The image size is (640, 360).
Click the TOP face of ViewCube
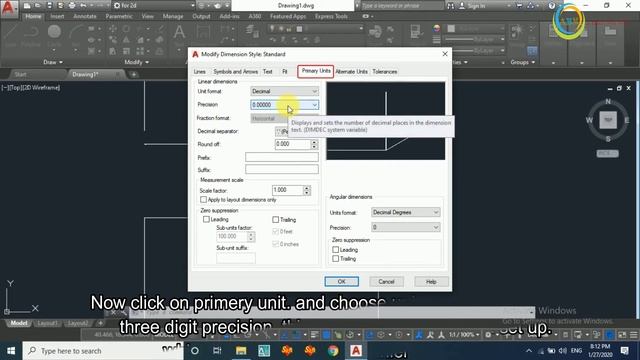[x=608, y=120]
